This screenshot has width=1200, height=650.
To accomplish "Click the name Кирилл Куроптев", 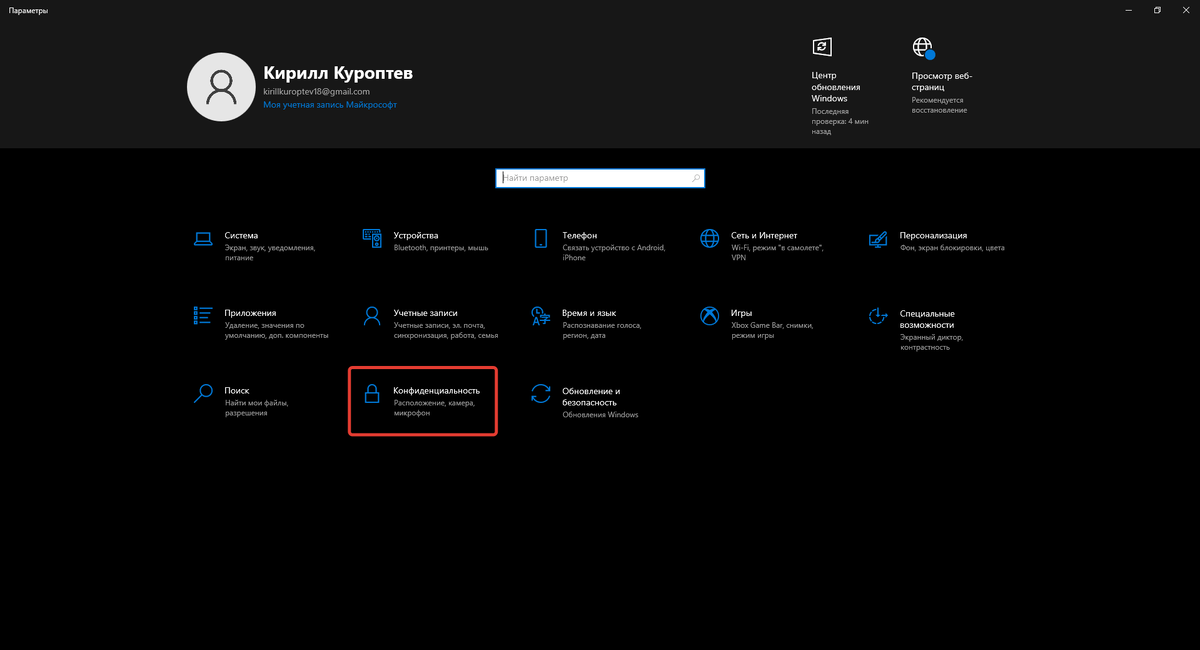I will 338,74.
